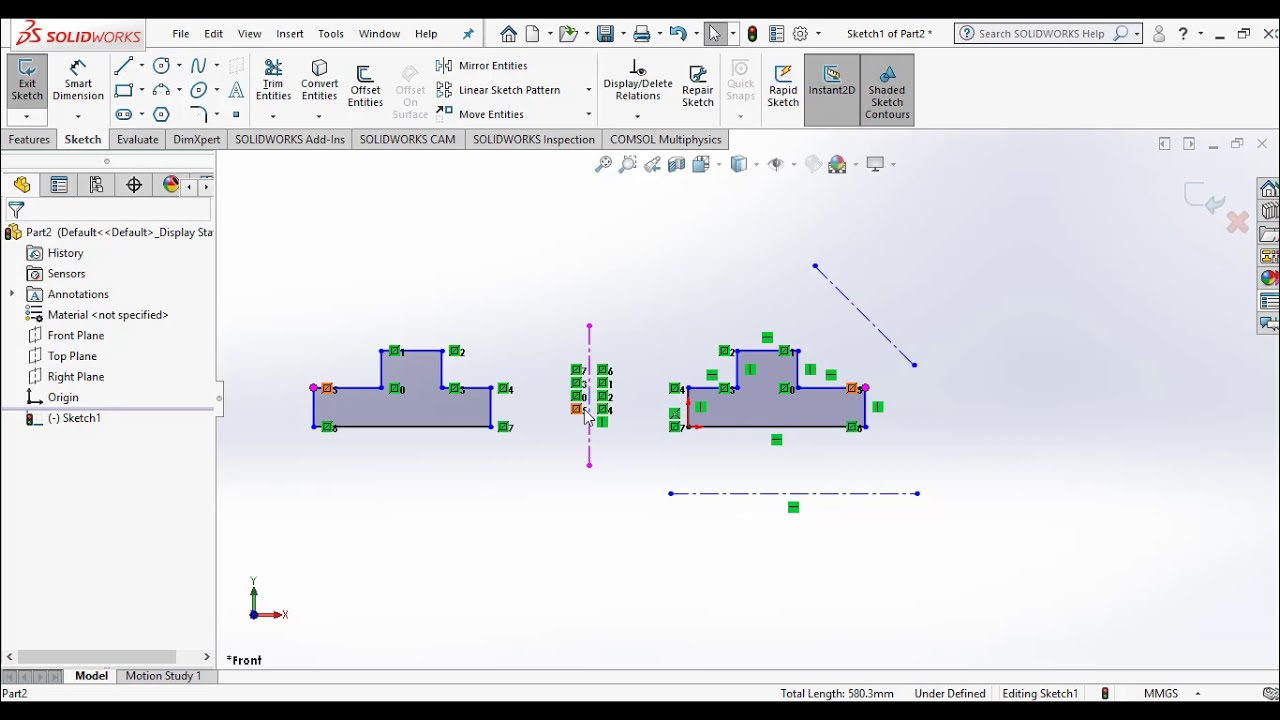
Task: Click the Rebuild traffic light icon
Action: click(752, 34)
